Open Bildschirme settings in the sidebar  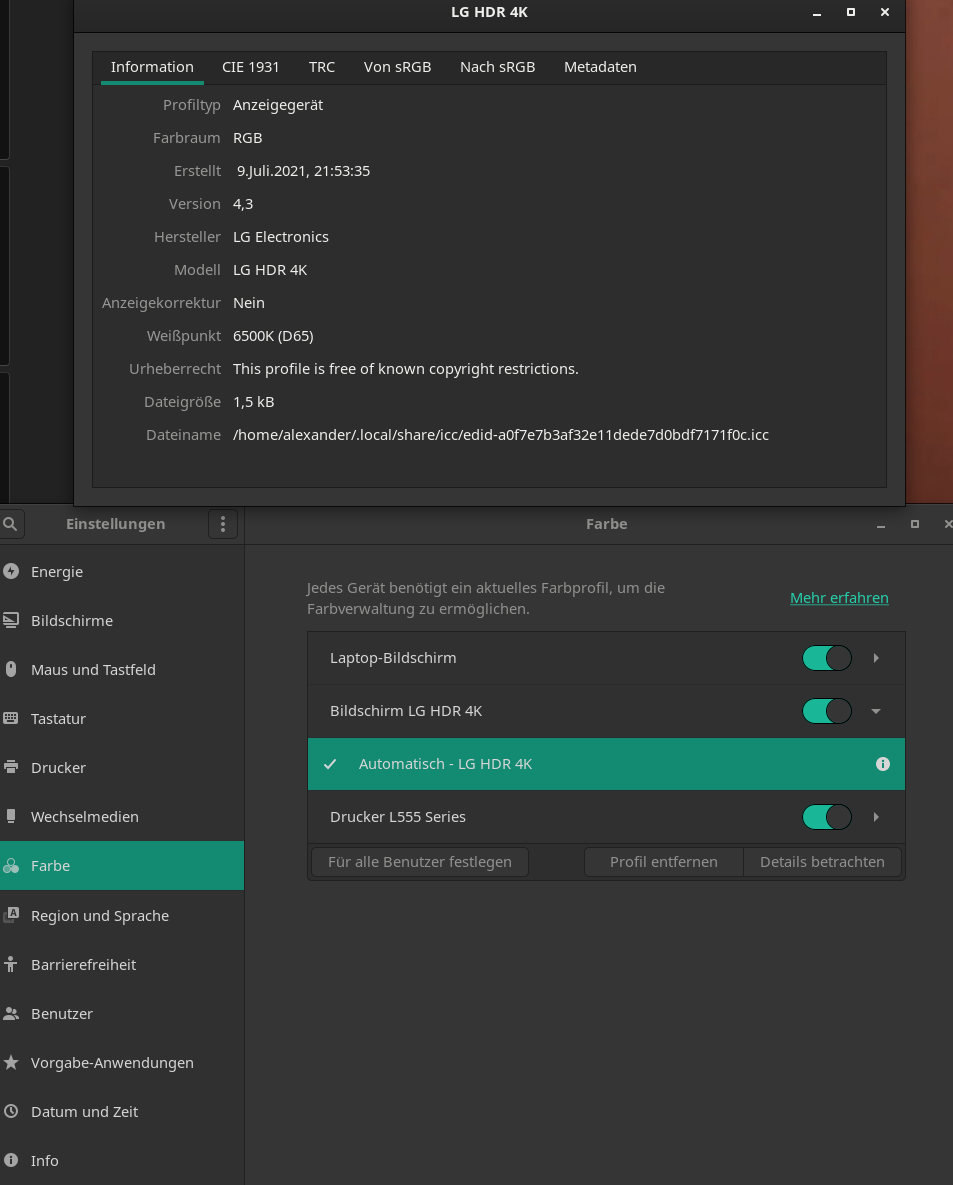pos(122,620)
